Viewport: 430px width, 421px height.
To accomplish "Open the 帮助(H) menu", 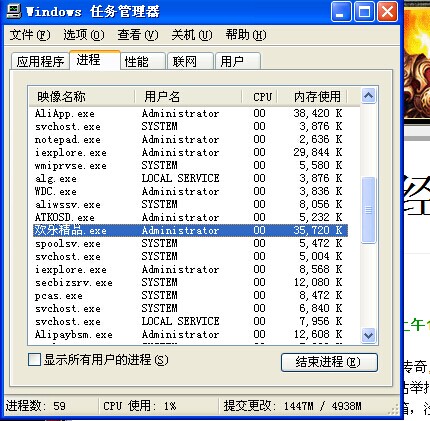I will point(246,35).
